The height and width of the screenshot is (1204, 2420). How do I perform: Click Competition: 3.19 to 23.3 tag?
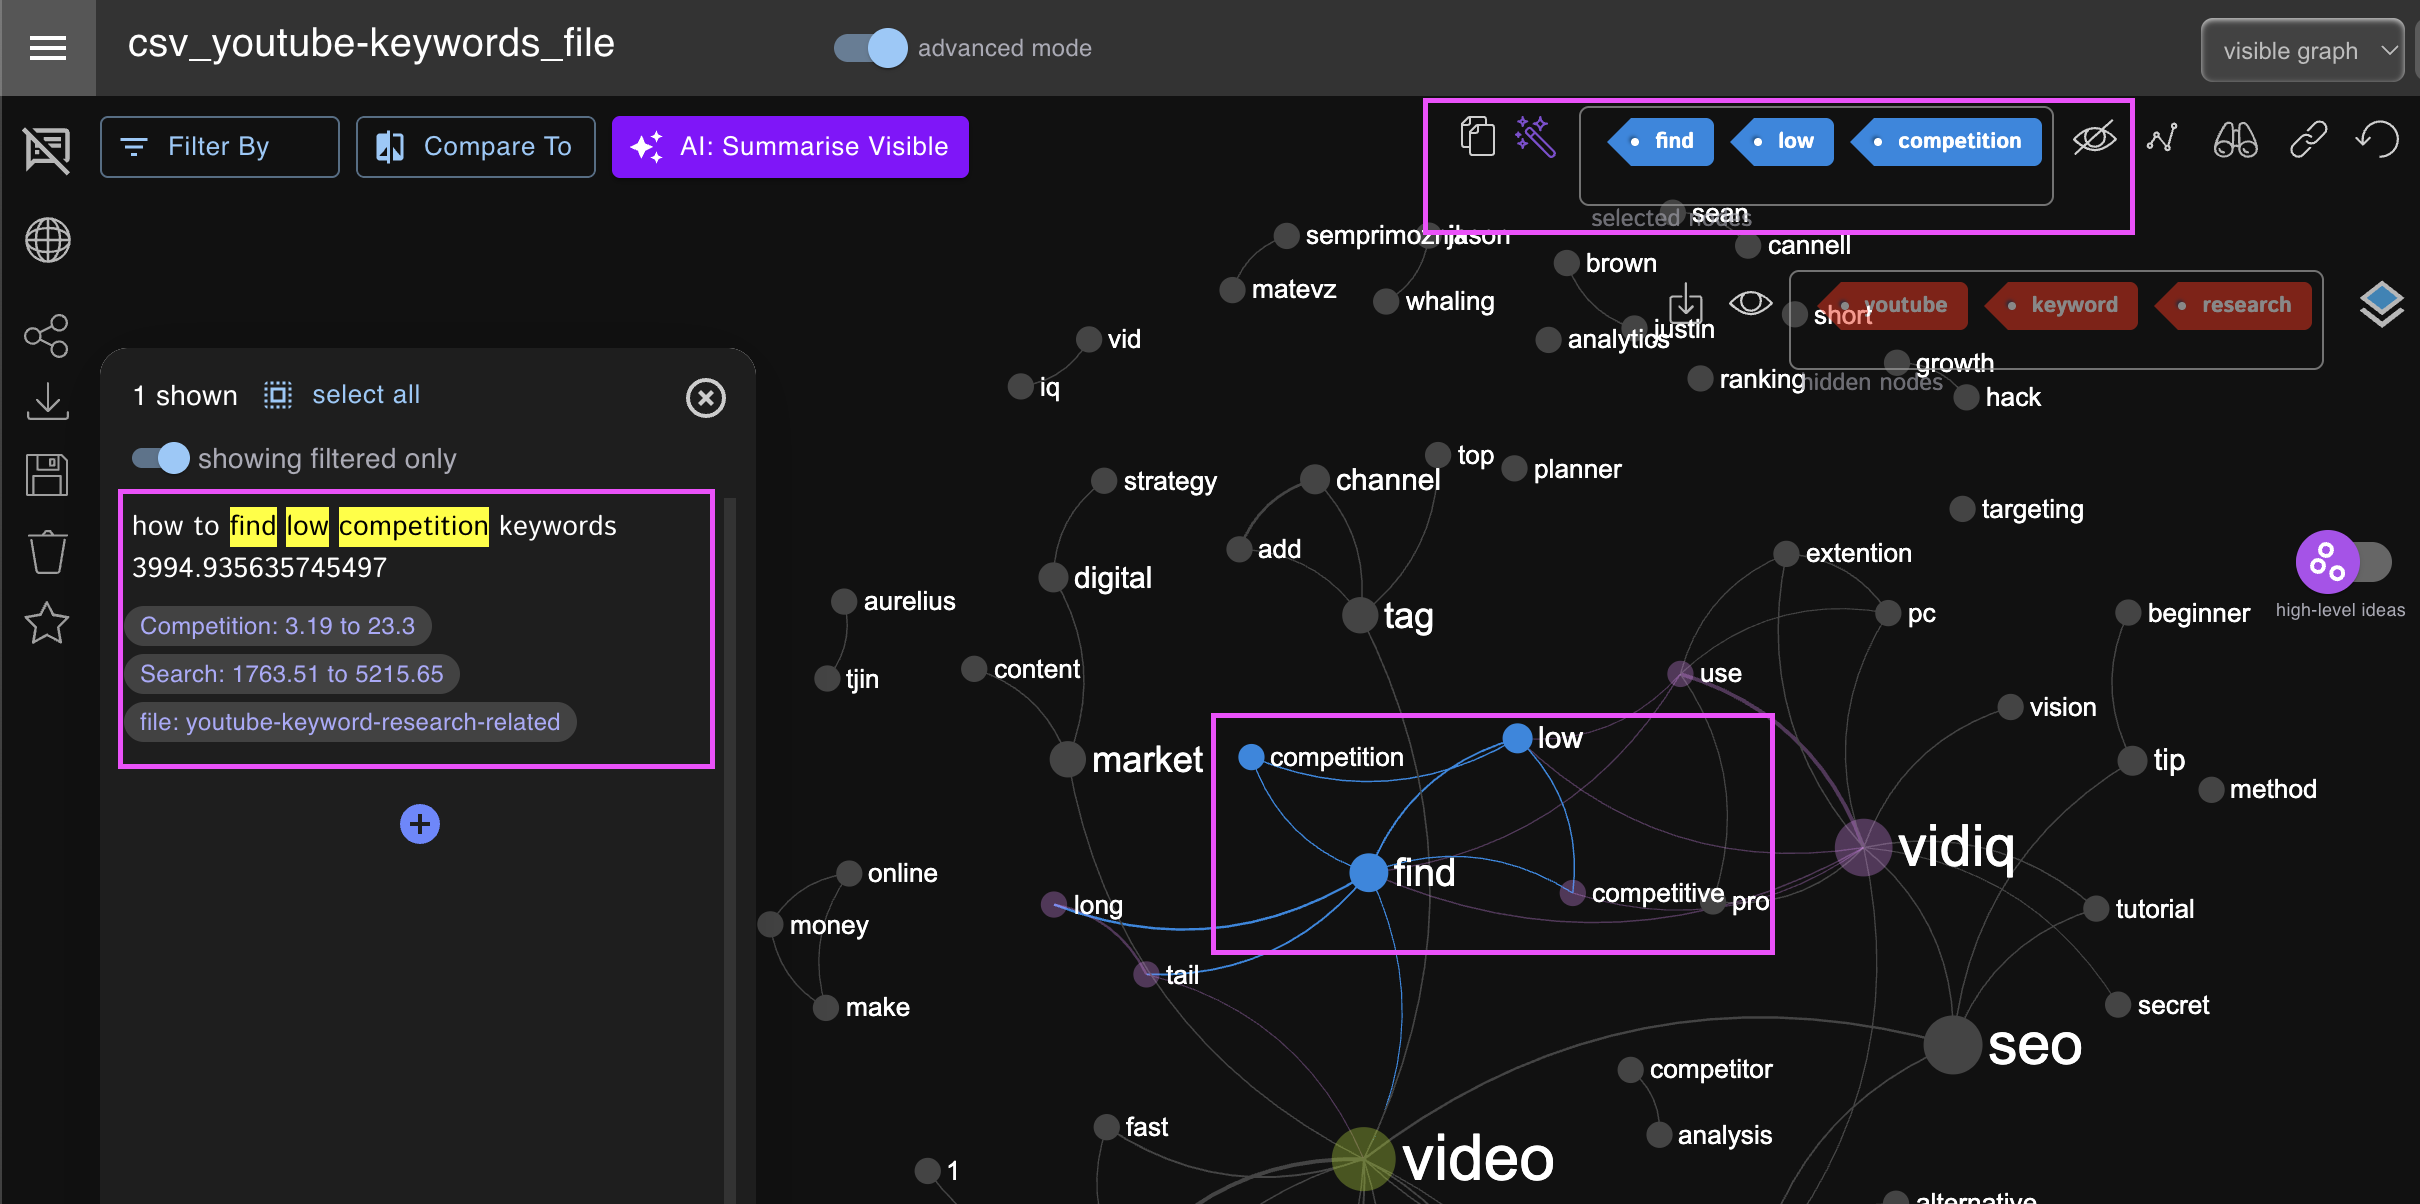pyautogui.click(x=277, y=626)
